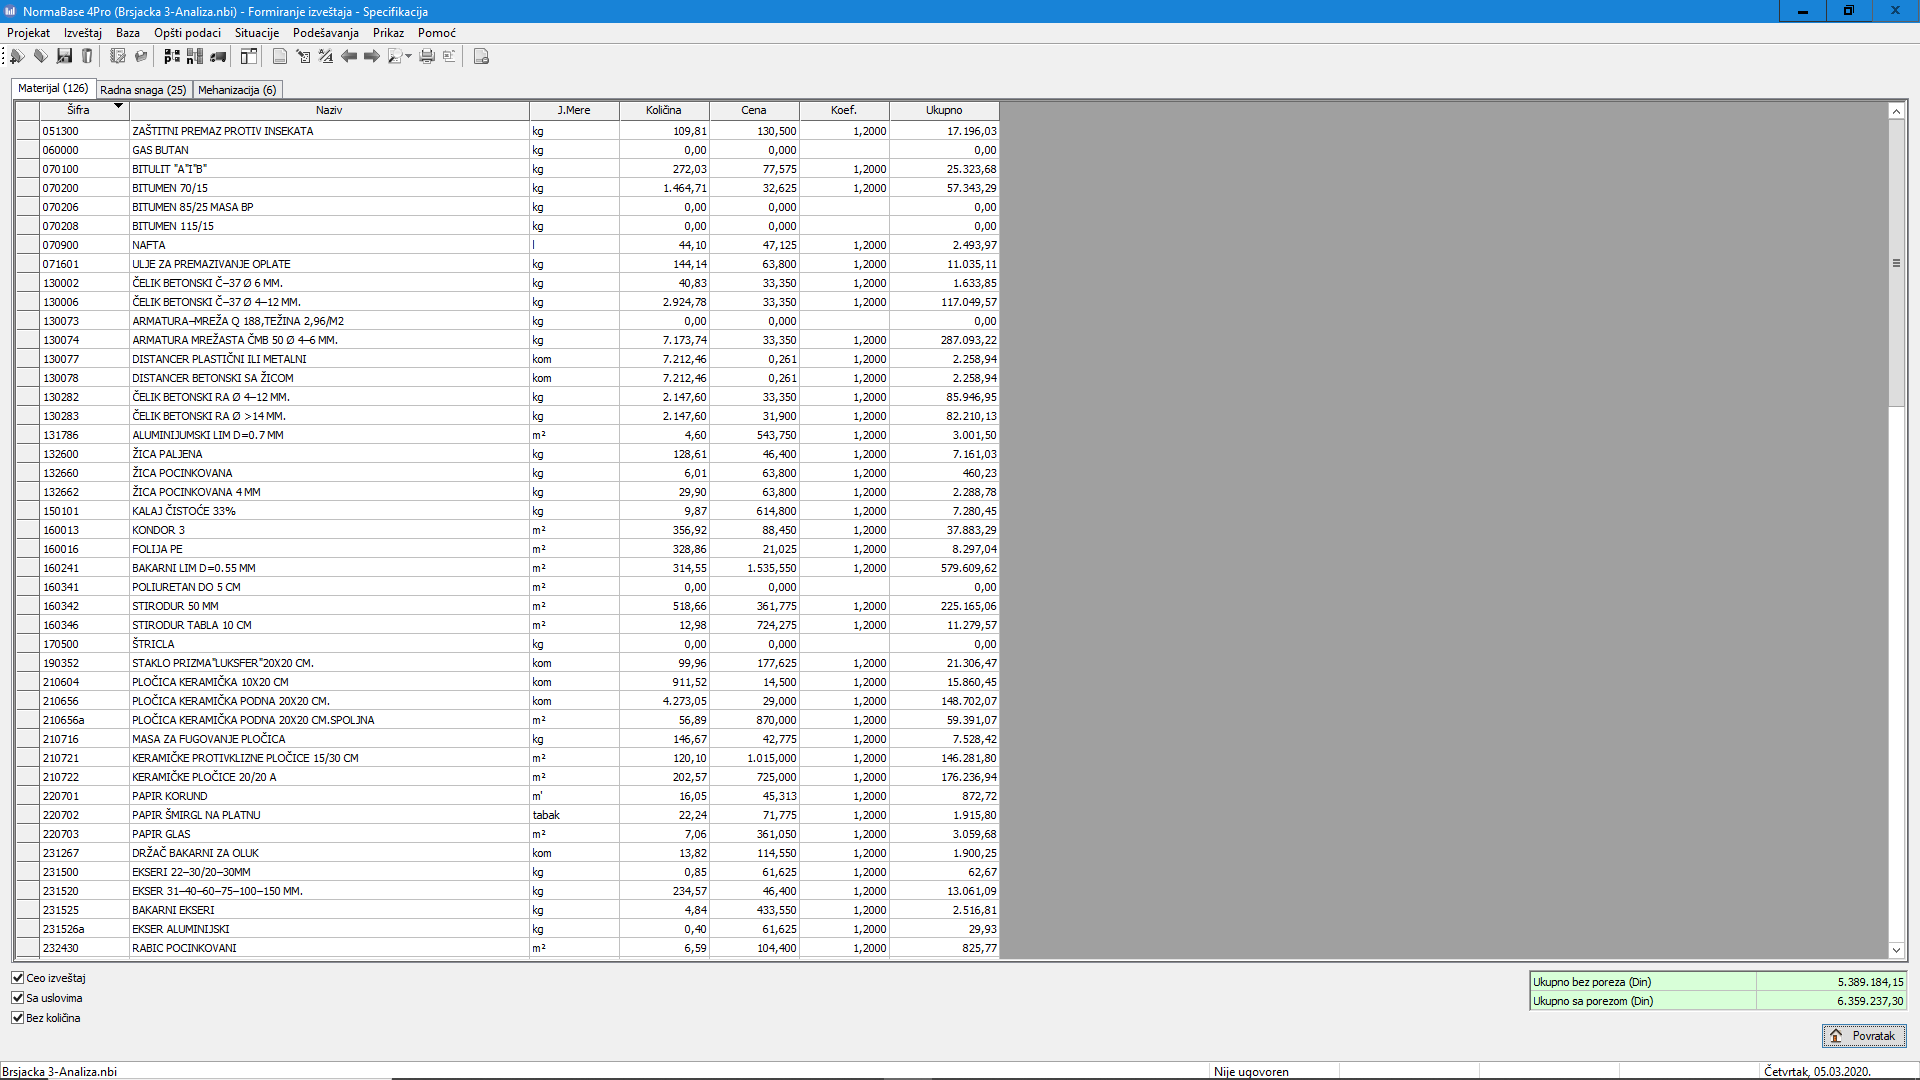Click the Povratak button
Screen dimensions: 1920x1080
coord(1863,1036)
